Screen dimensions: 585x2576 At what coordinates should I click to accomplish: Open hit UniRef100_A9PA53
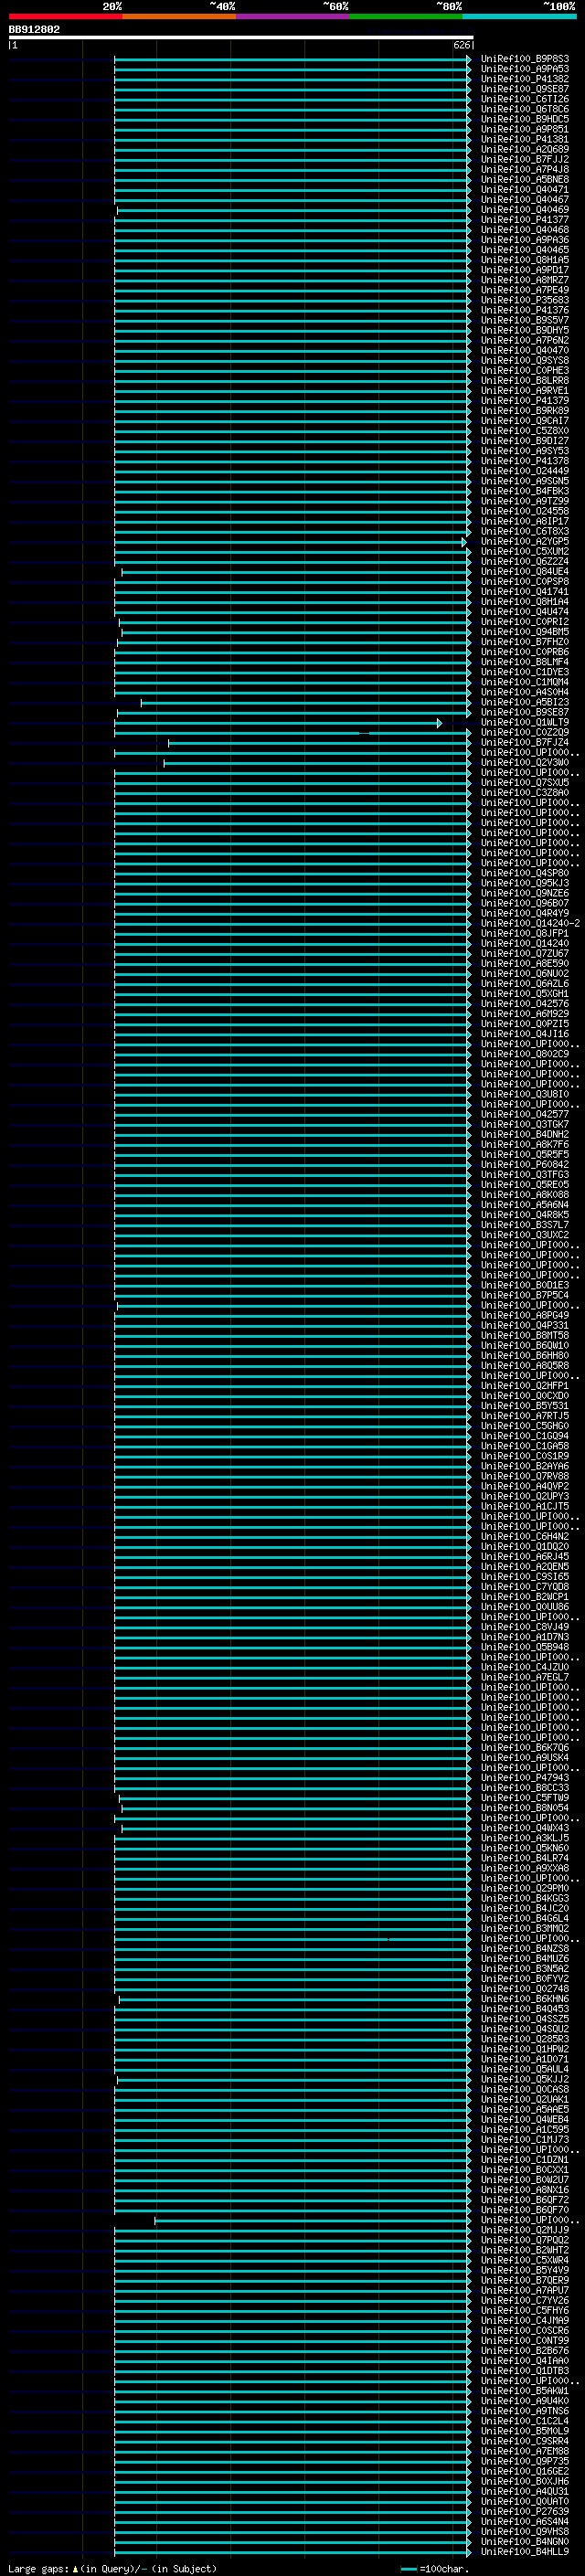[525, 69]
